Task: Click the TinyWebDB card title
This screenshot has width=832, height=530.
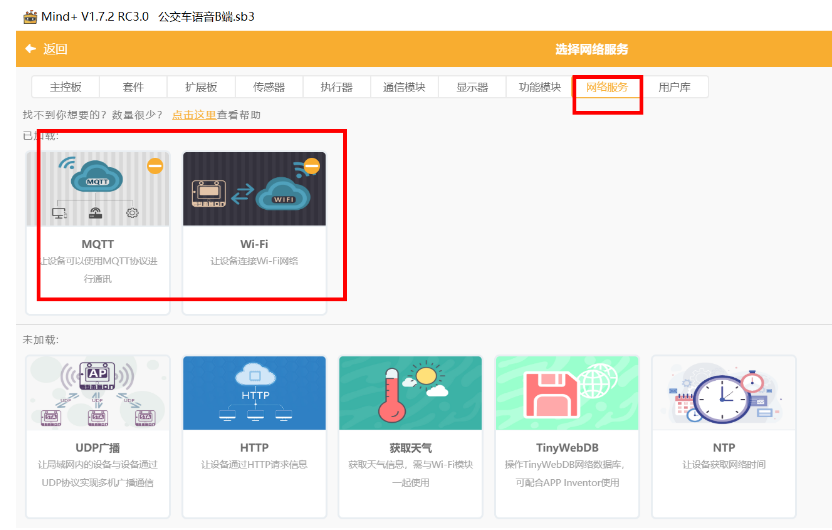Action: tap(567, 448)
